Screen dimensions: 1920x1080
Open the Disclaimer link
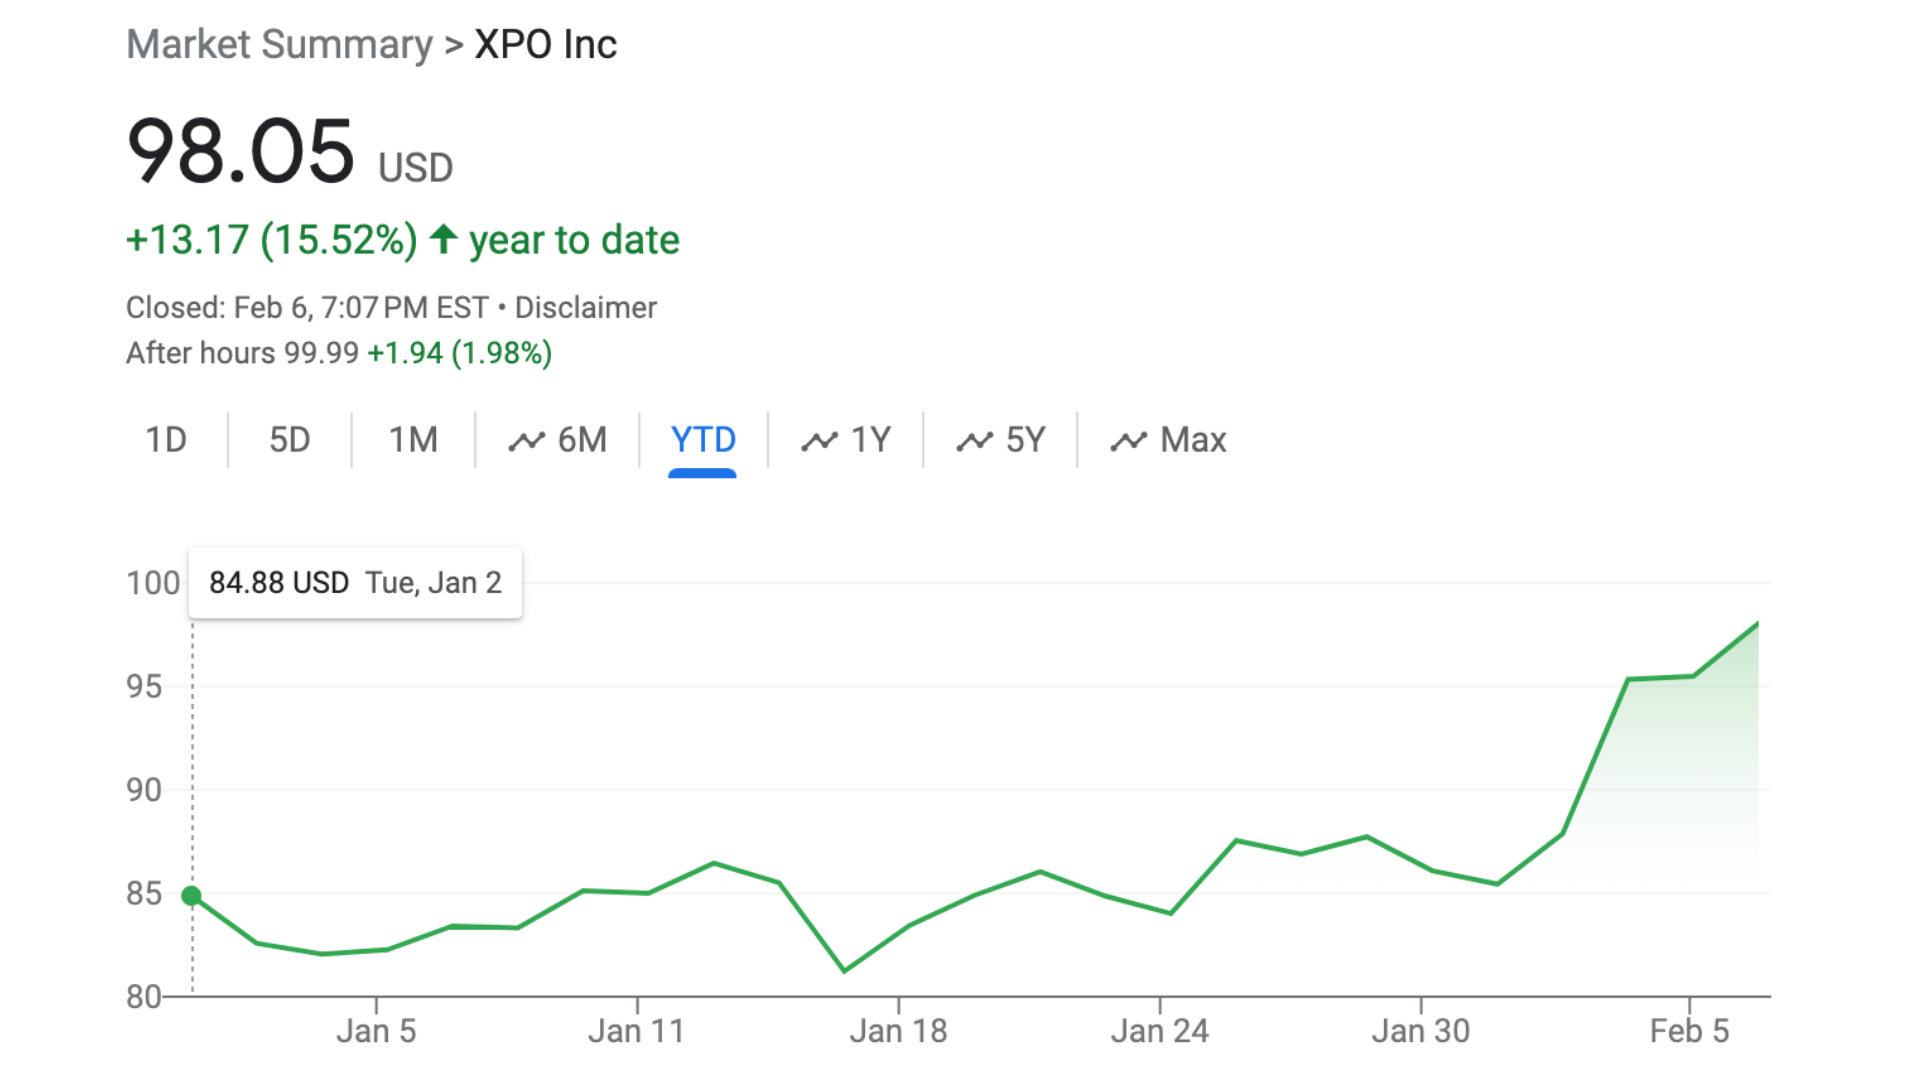(x=585, y=307)
